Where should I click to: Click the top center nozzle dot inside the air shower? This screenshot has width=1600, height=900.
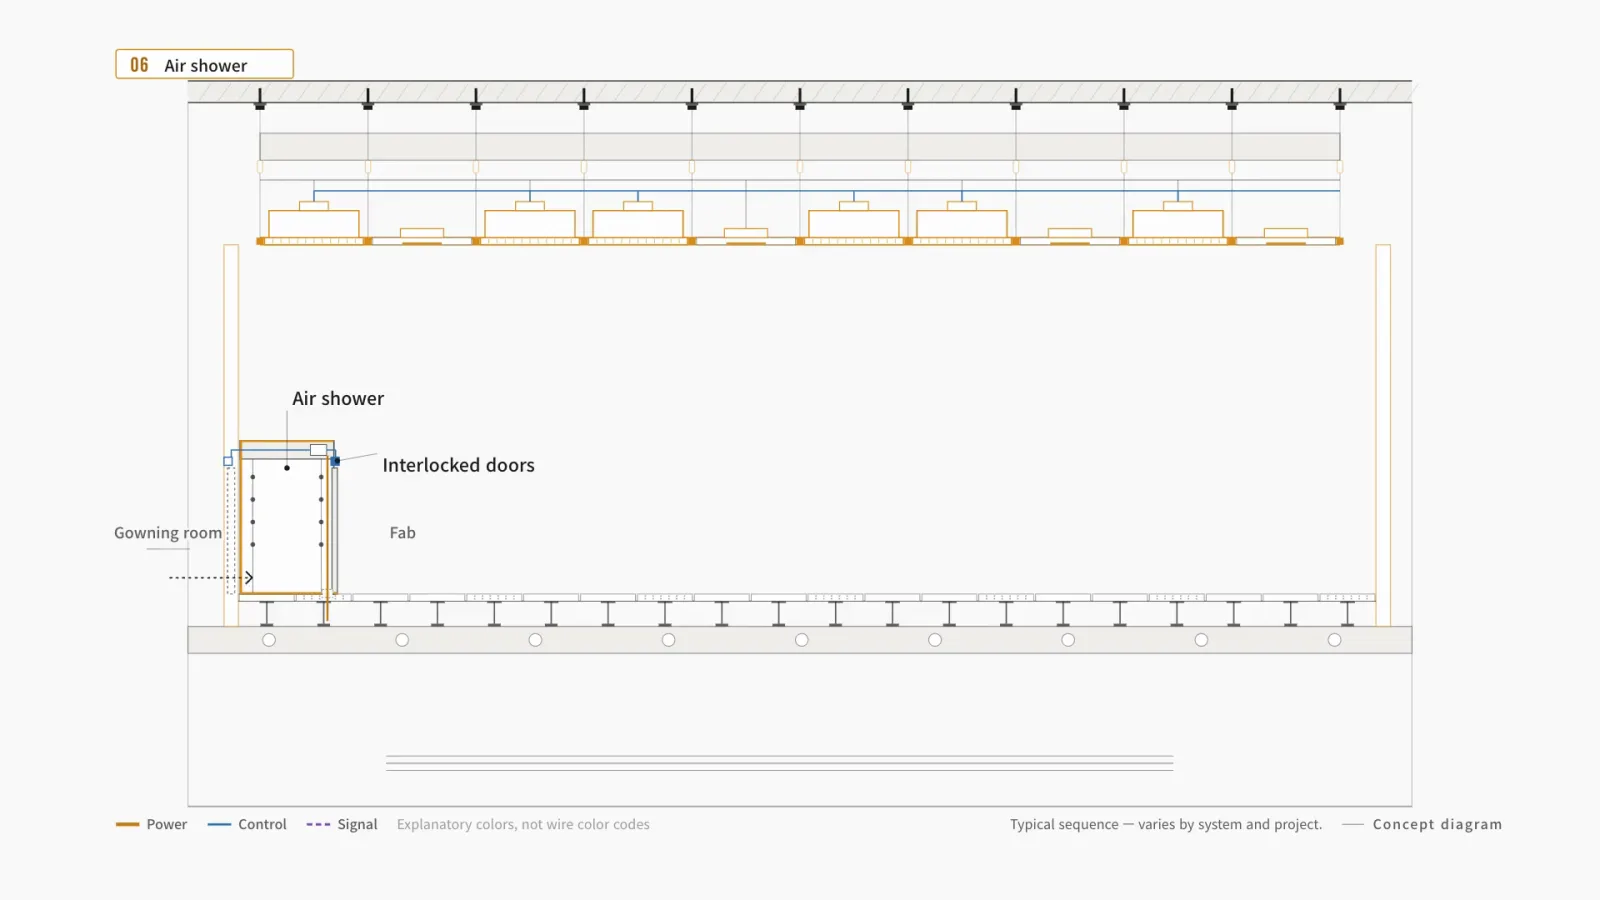287,467
